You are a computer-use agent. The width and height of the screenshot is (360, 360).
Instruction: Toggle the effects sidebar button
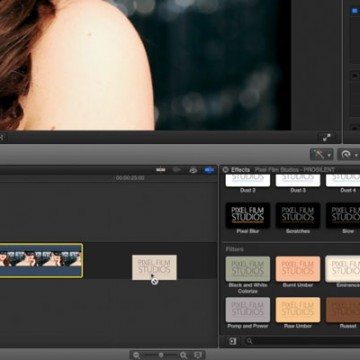[x=233, y=341]
